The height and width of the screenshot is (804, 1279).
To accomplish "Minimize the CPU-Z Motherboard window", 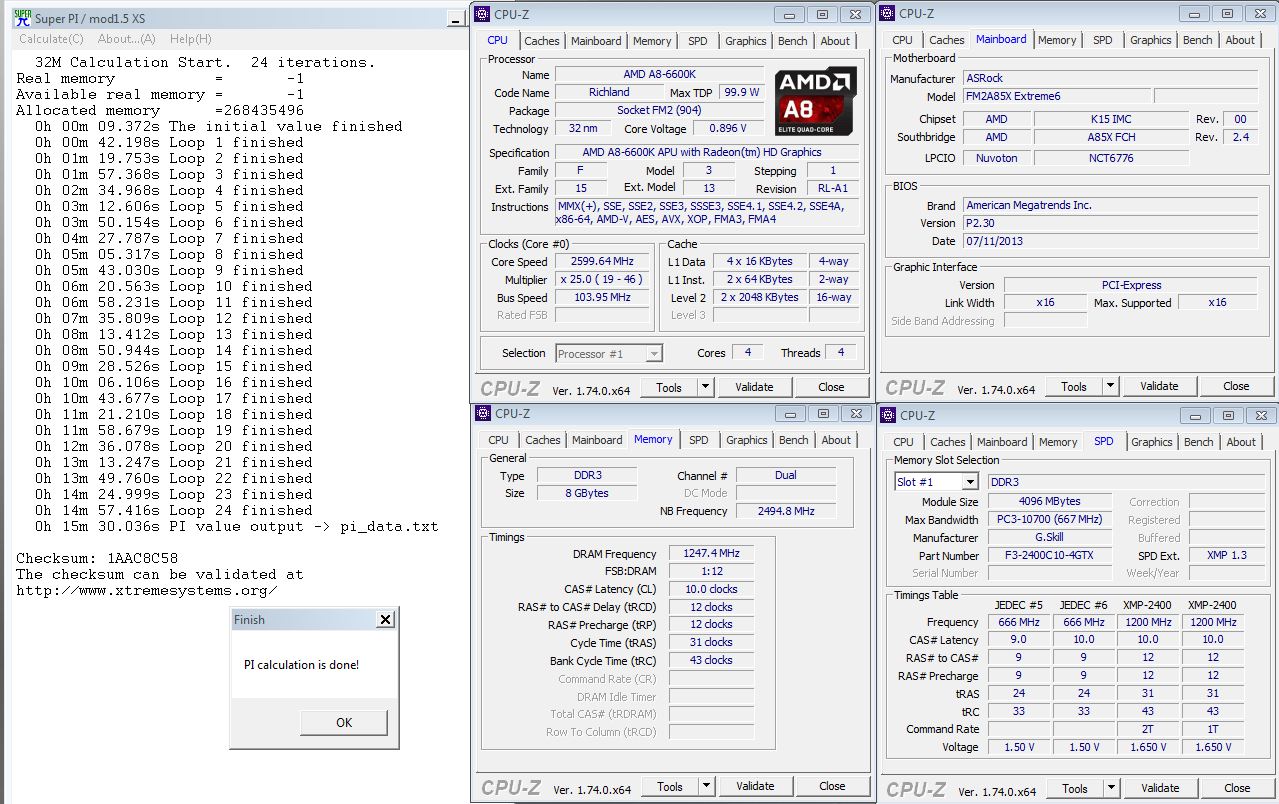I will [1194, 14].
